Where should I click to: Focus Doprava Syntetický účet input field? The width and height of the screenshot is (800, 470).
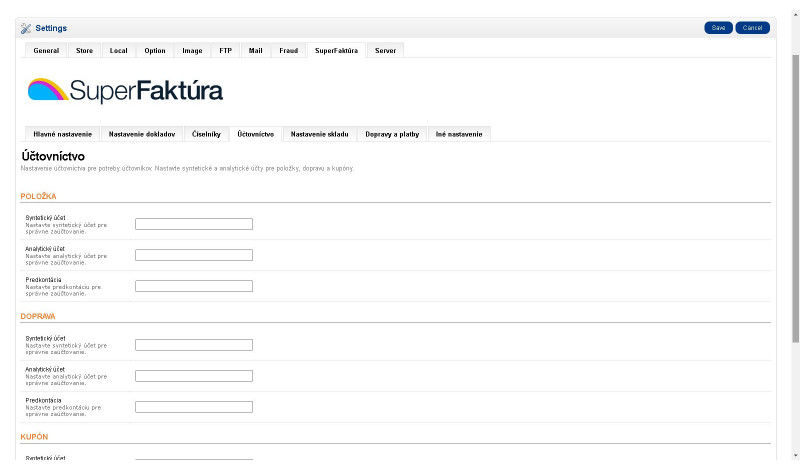194,345
